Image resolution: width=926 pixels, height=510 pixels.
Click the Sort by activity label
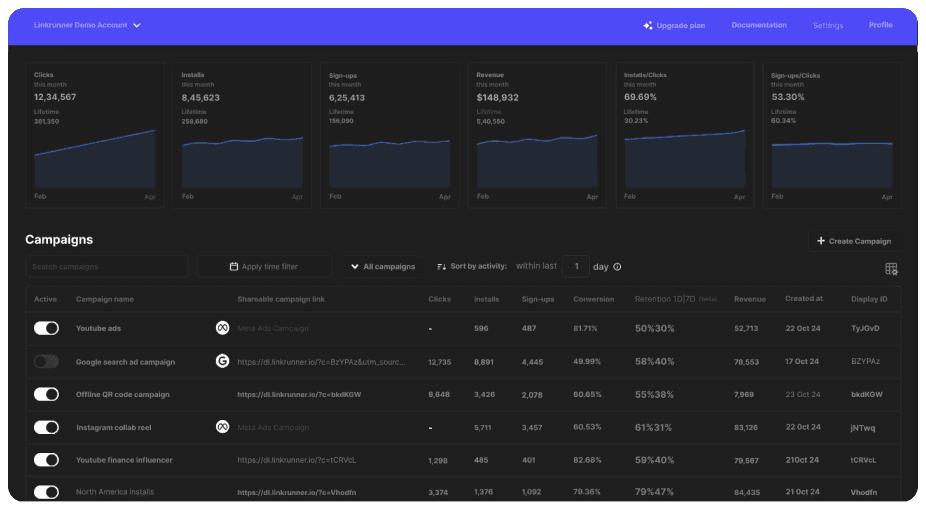click(x=478, y=266)
